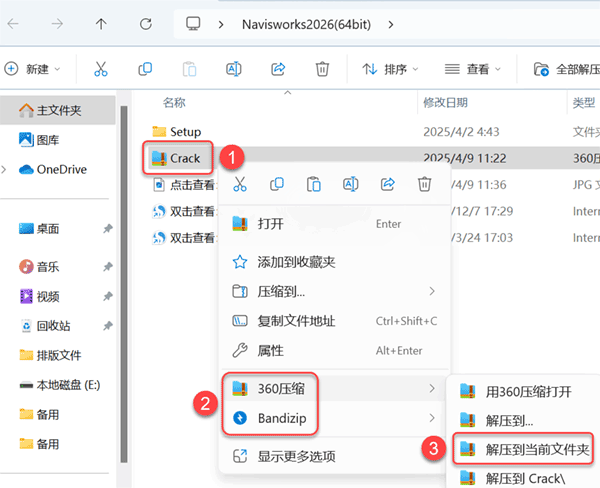The image size is (600, 488).
Task: Click the context menu Share icon
Action: click(x=388, y=184)
